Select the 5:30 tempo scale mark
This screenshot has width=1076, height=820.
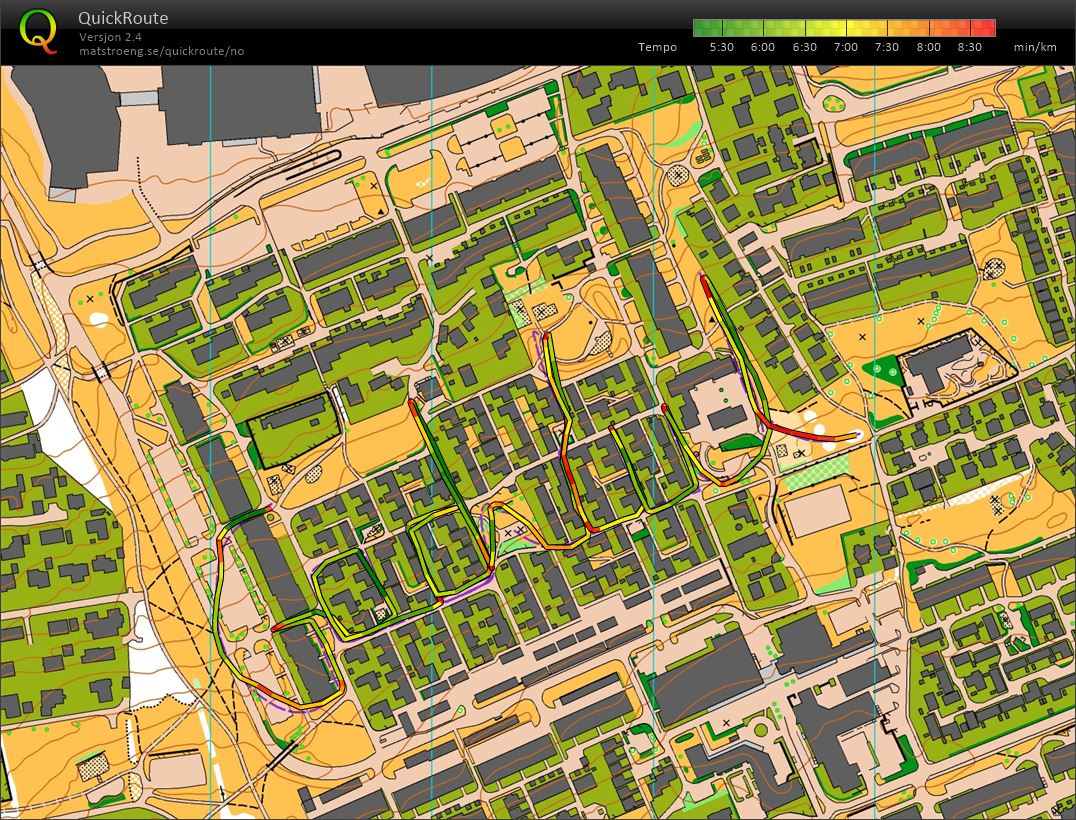721,47
